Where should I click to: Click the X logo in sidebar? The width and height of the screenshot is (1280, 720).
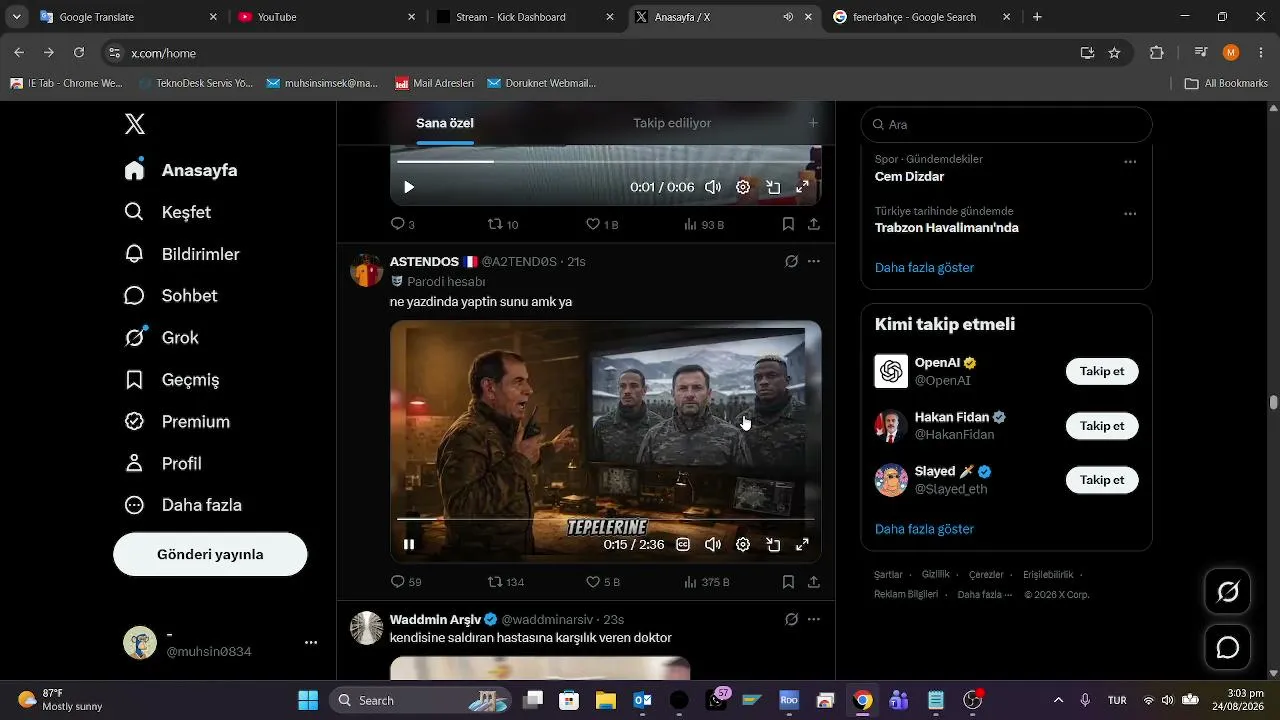coord(135,124)
